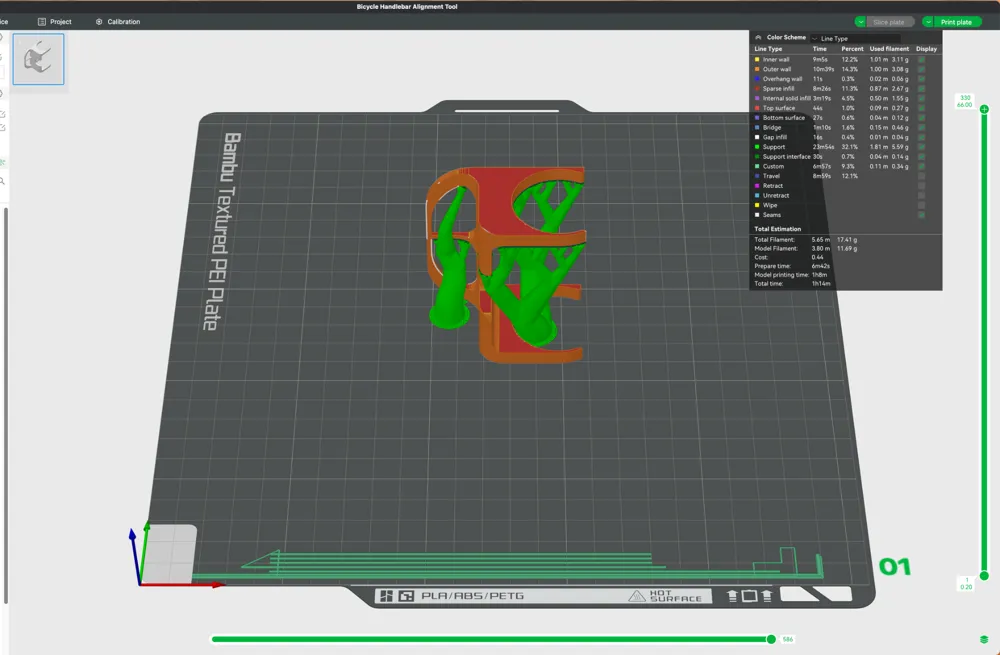The width and height of the screenshot is (1000, 655).
Task: Toggle display of Support lines
Action: [922, 147]
